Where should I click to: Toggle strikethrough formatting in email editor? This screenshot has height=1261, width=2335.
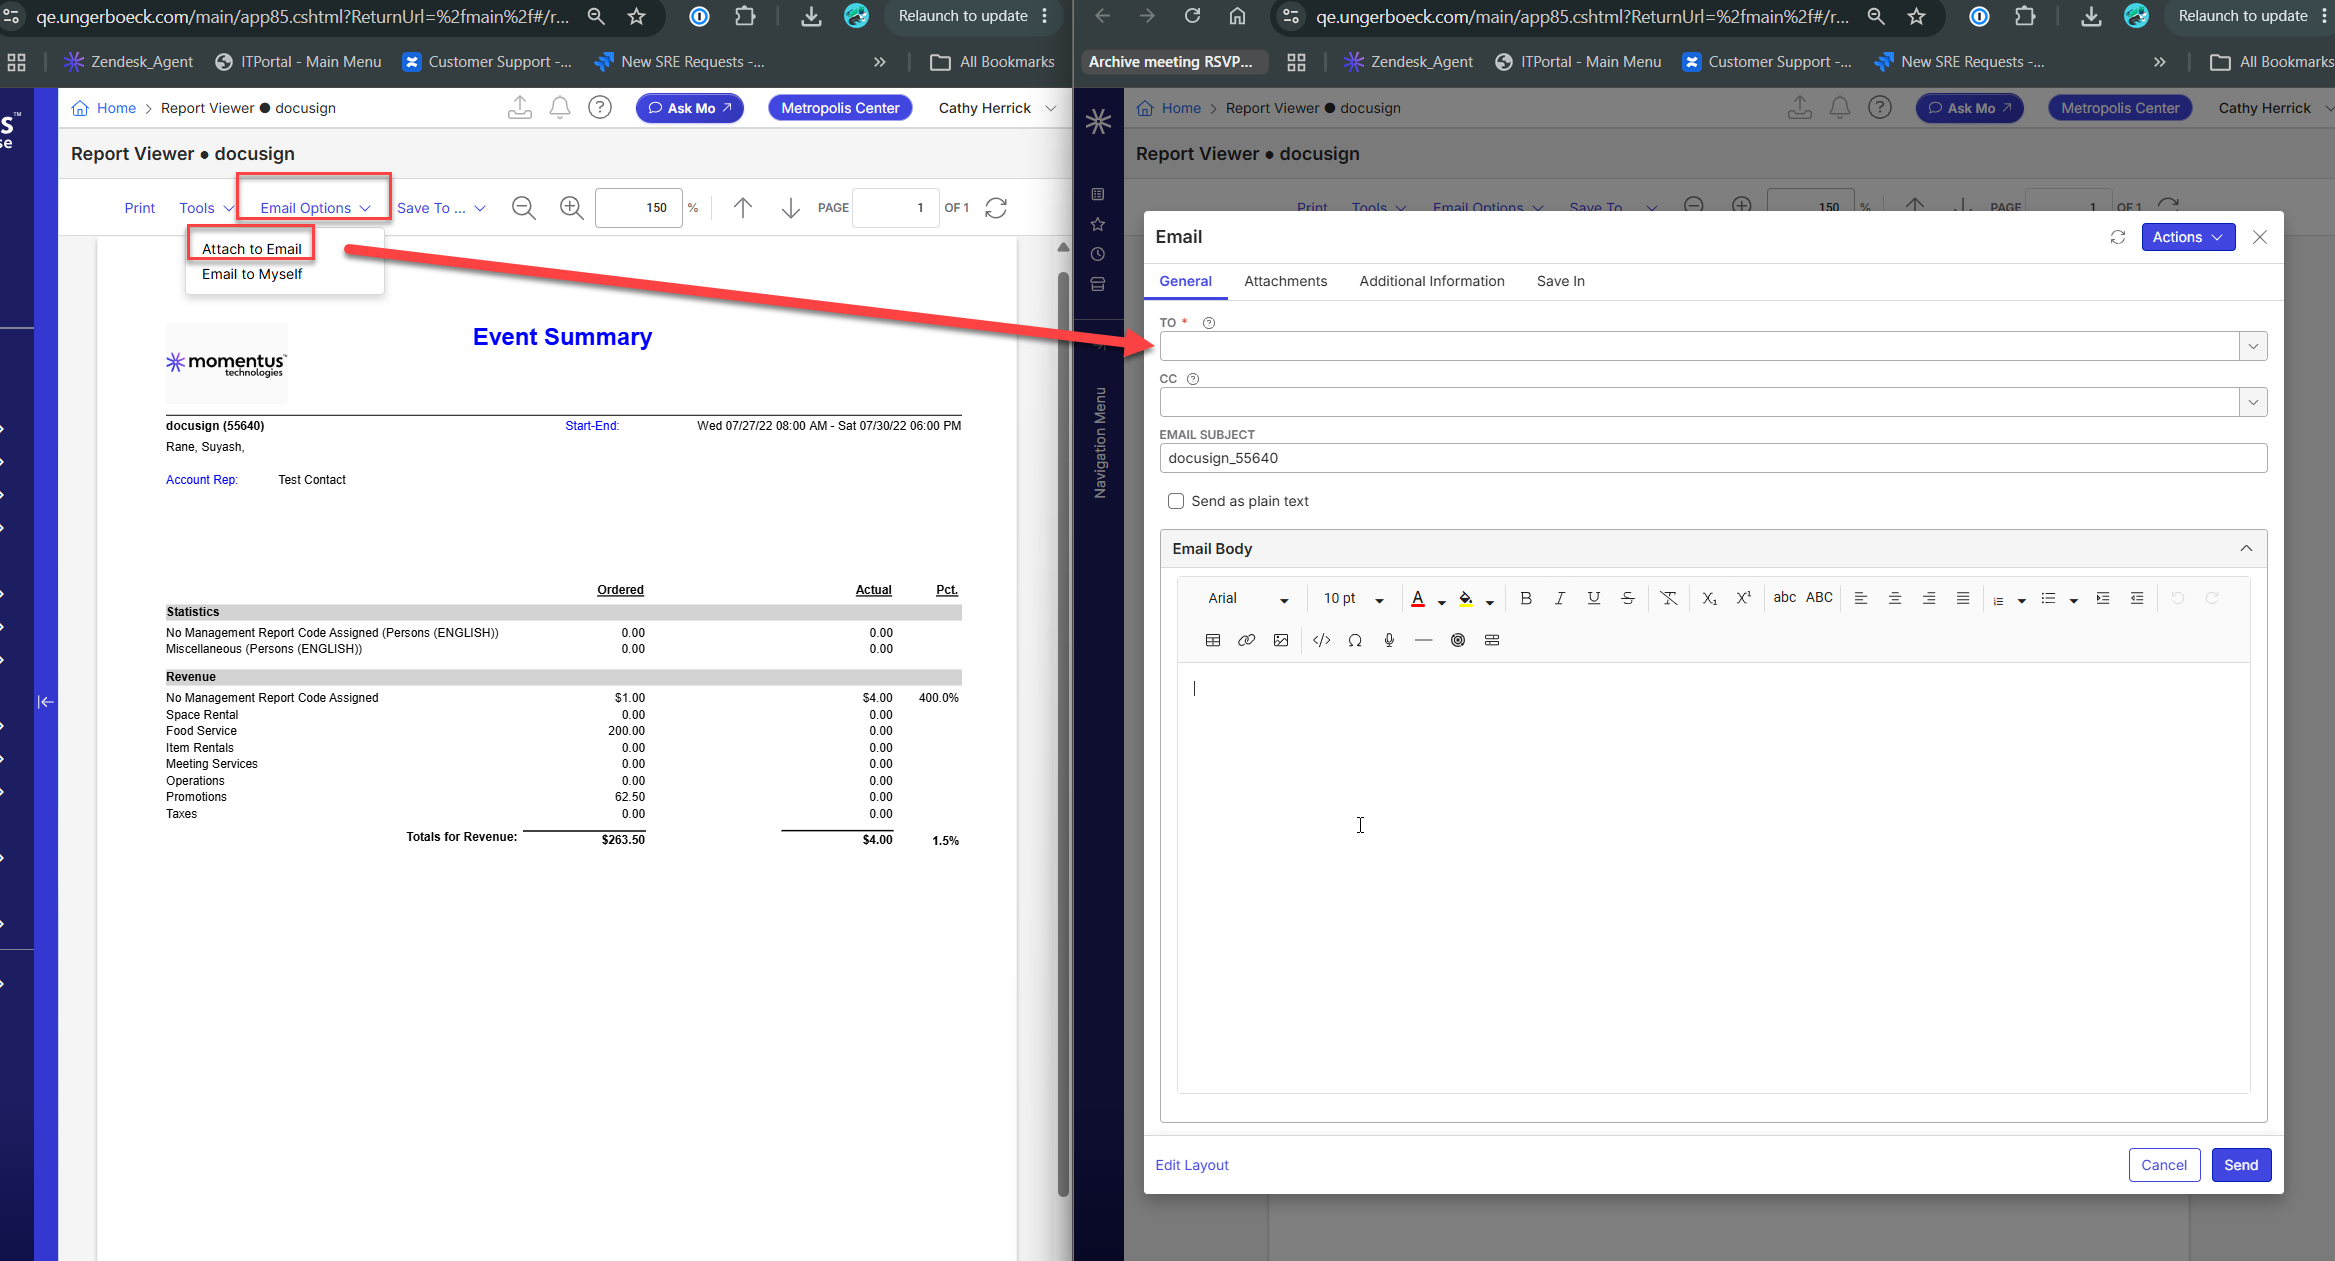1628,598
